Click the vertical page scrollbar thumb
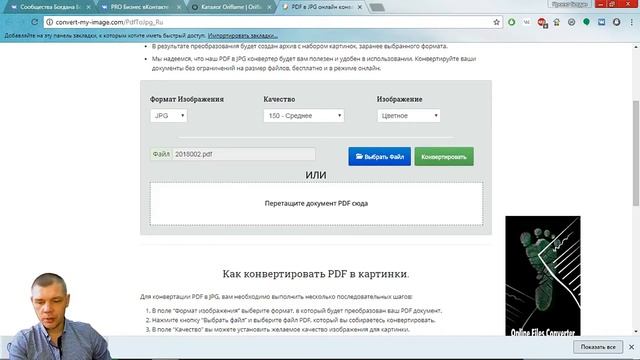 pyautogui.click(x=636, y=153)
